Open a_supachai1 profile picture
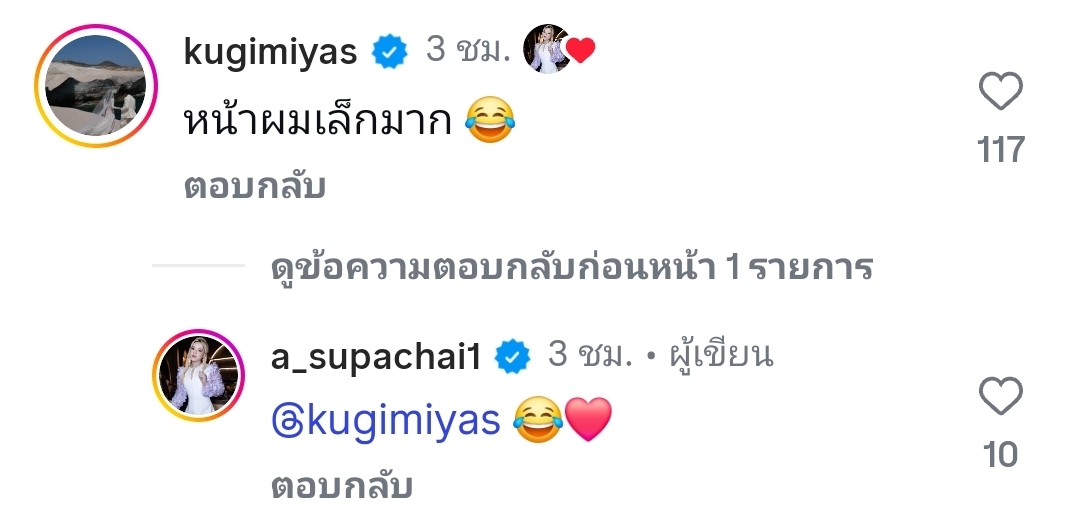Viewport: 1079px width, 524px height. click(198, 375)
